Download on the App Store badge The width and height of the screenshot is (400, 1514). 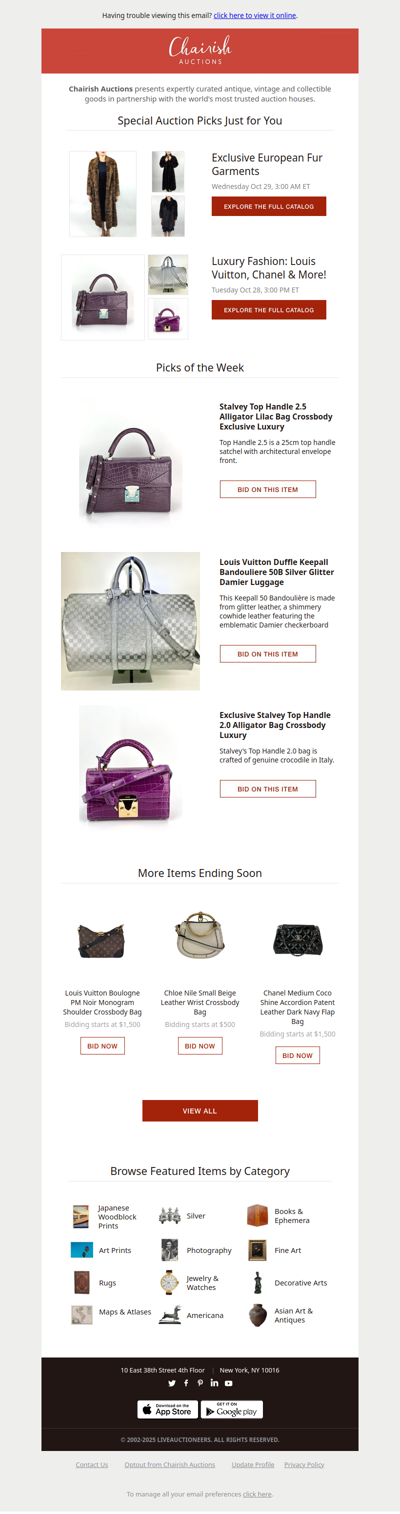click(167, 1409)
